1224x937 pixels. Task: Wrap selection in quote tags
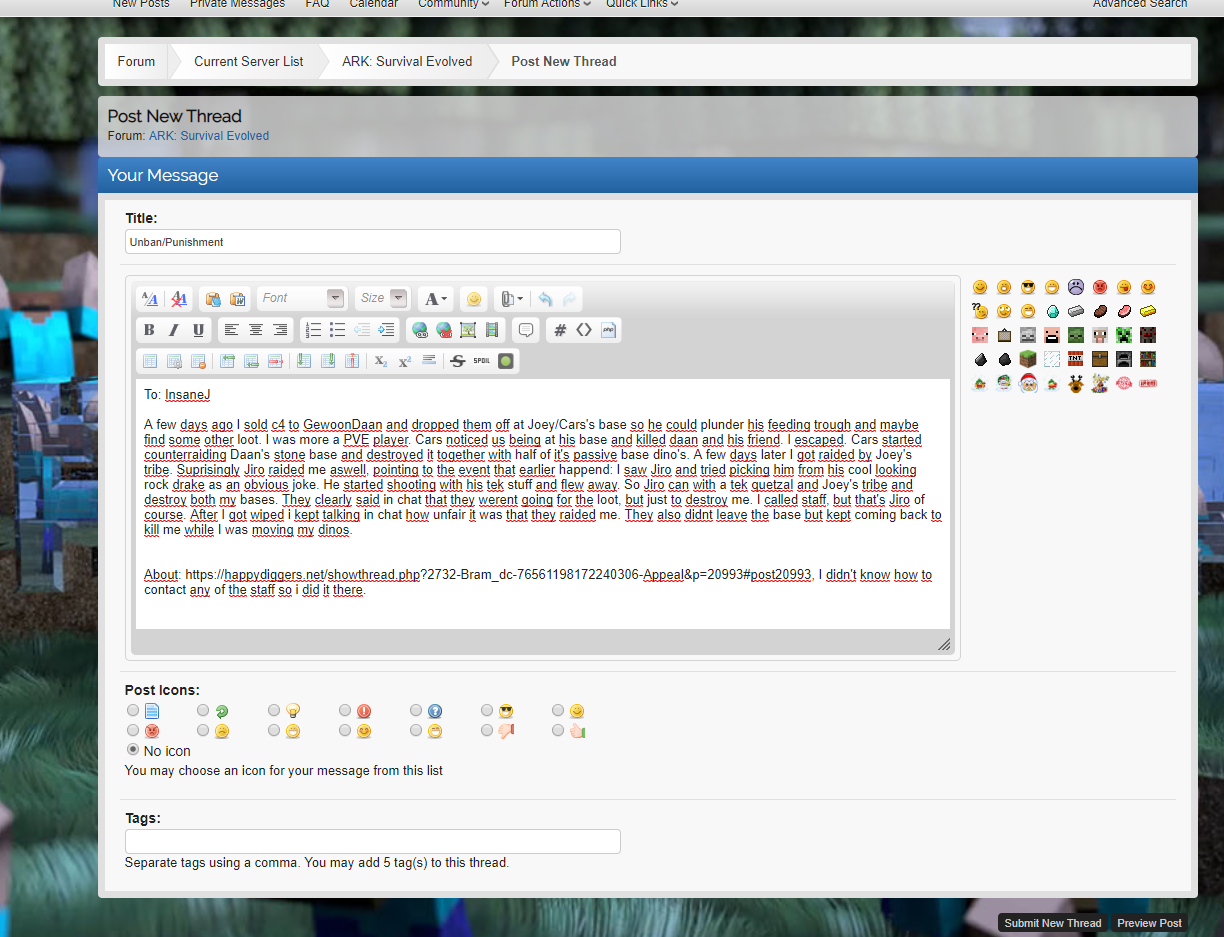(526, 330)
